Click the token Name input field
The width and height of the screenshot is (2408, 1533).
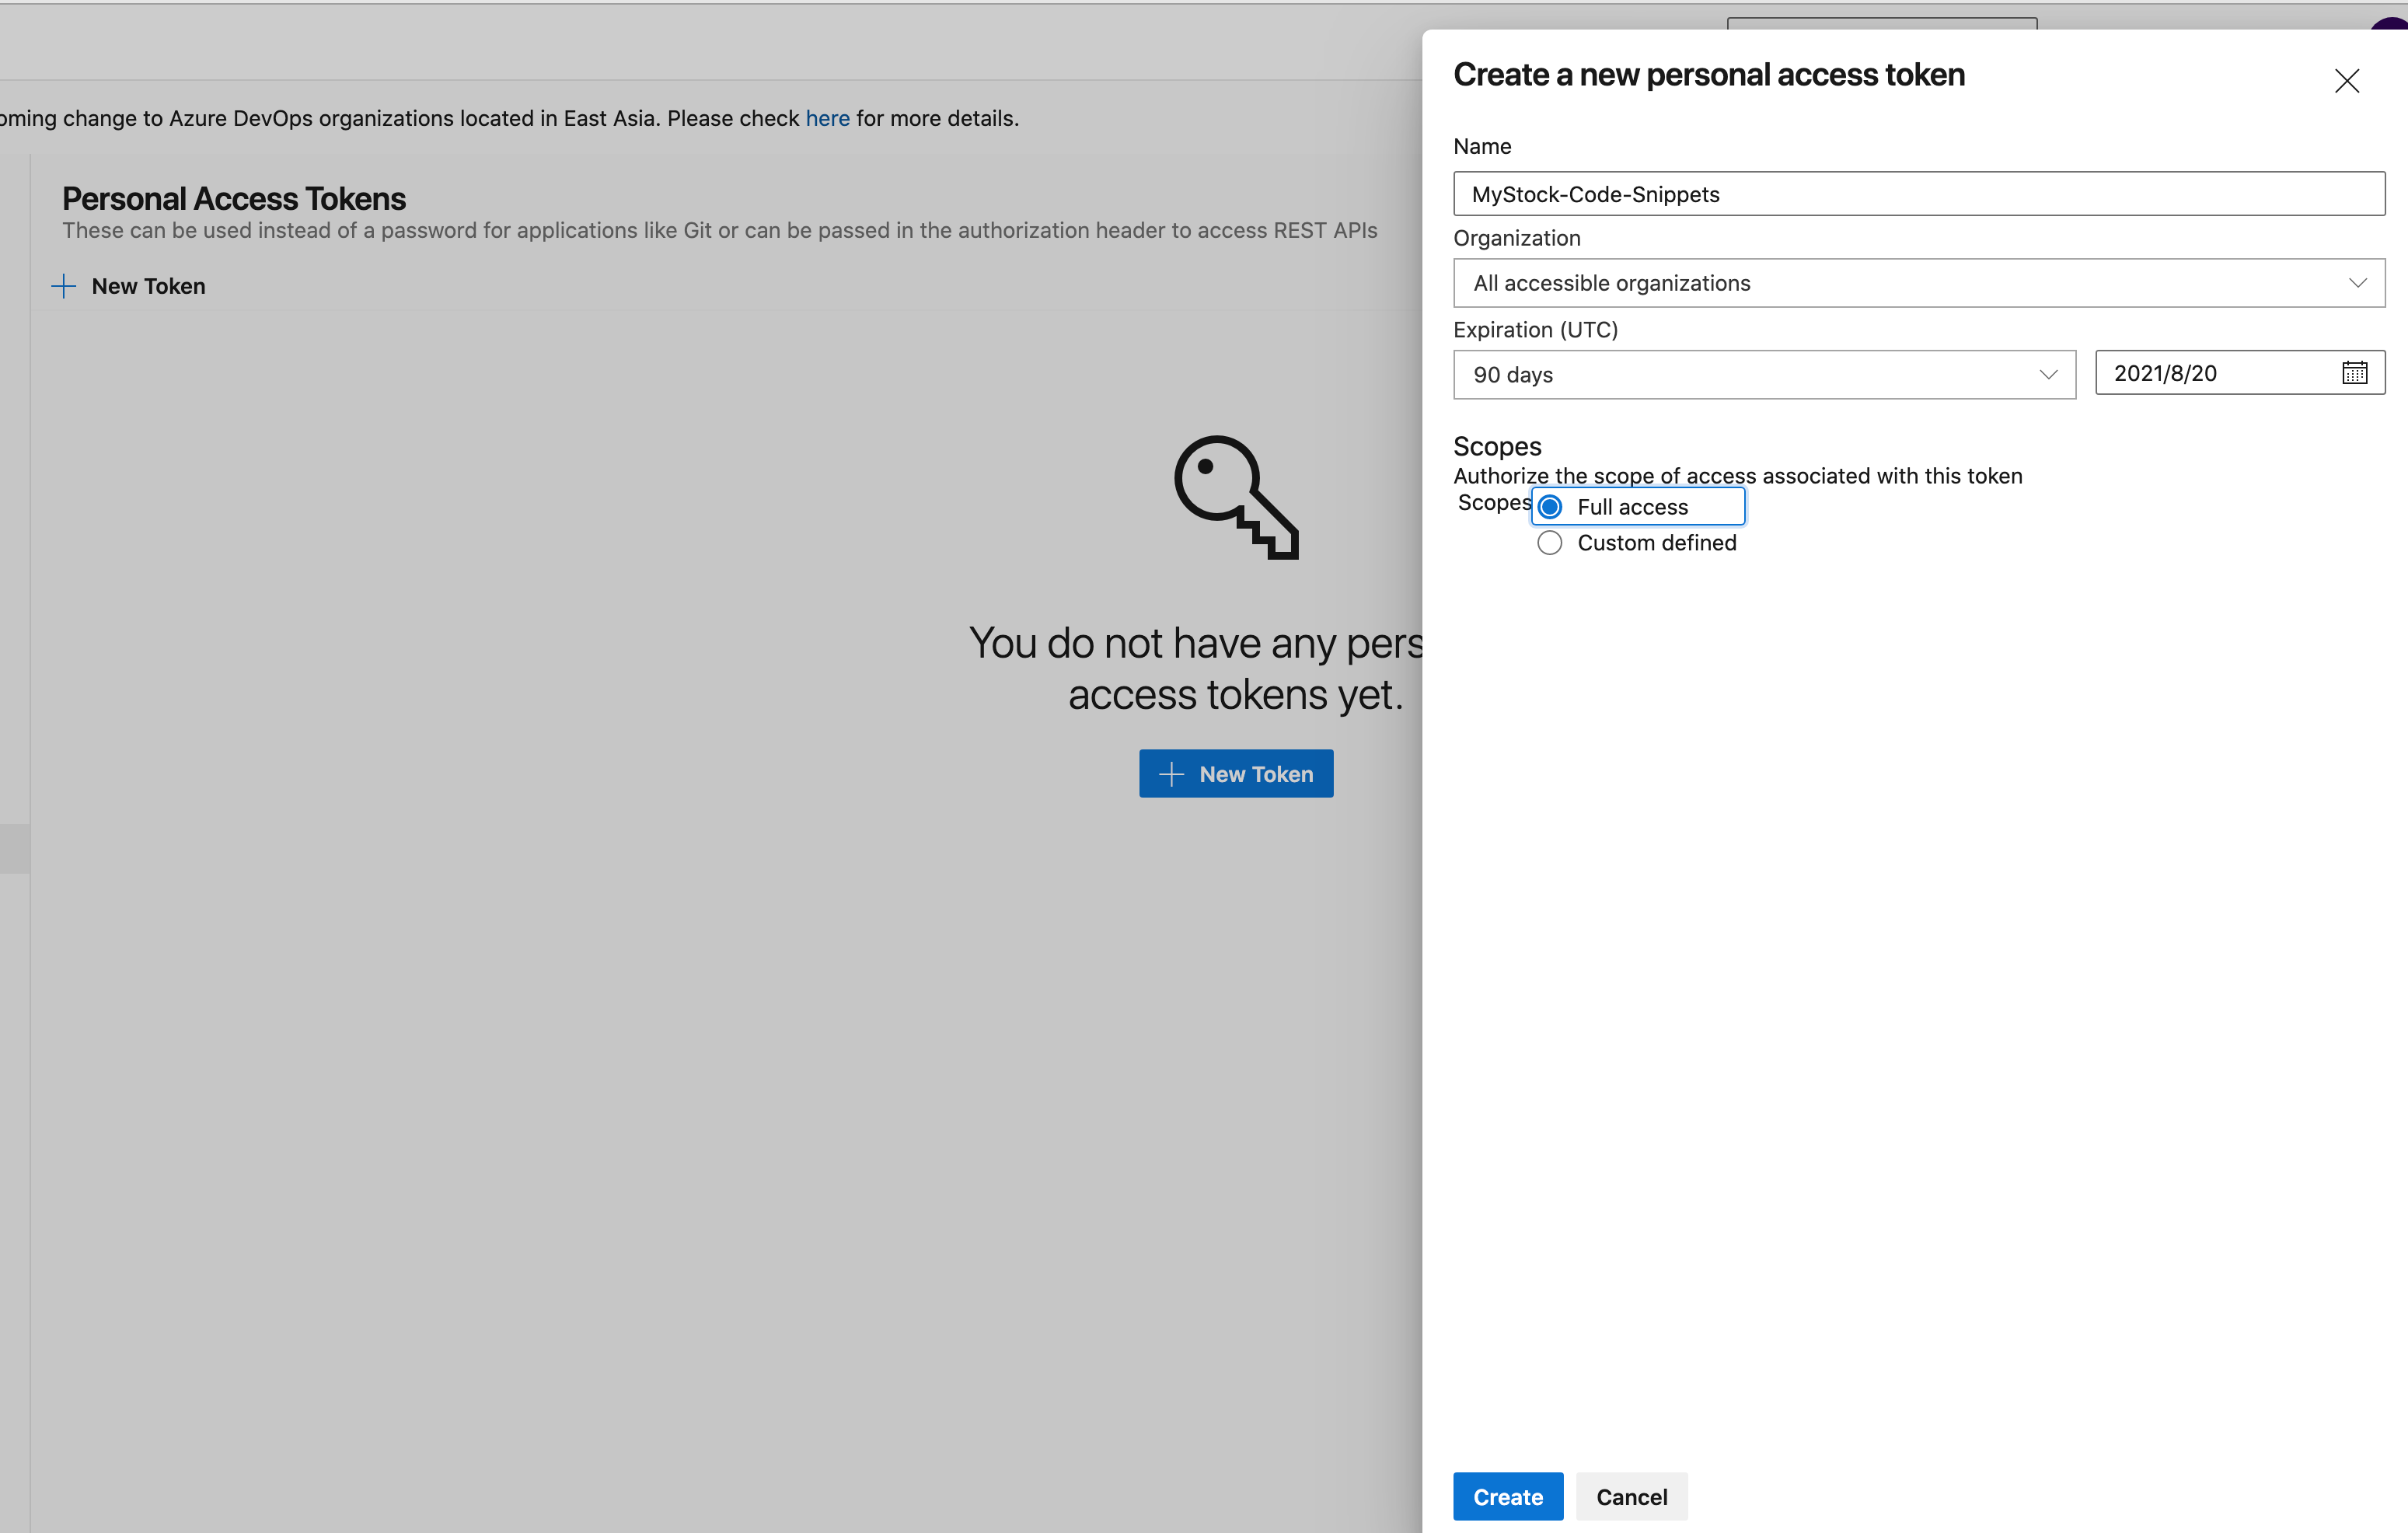(x=1918, y=194)
